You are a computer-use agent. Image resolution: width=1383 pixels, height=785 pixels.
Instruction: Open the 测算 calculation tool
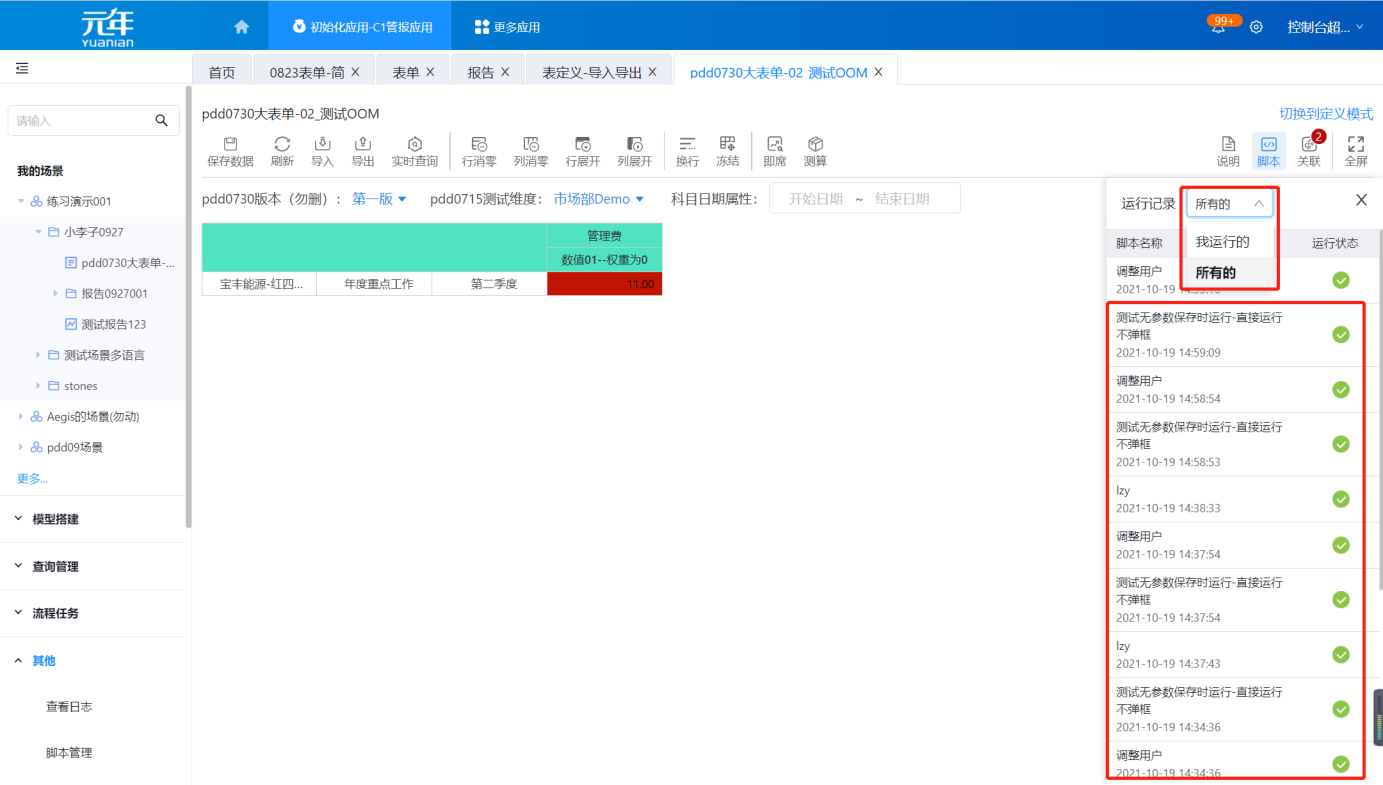click(815, 144)
